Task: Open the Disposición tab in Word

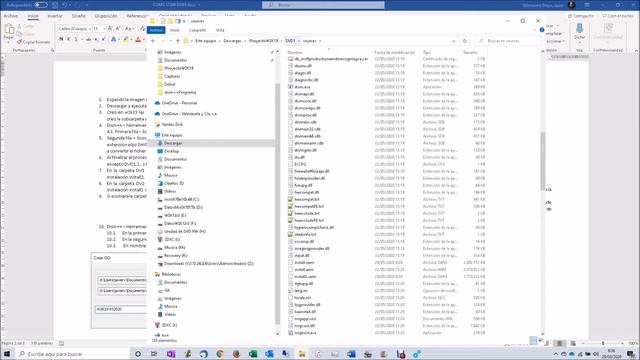Action: [106, 16]
